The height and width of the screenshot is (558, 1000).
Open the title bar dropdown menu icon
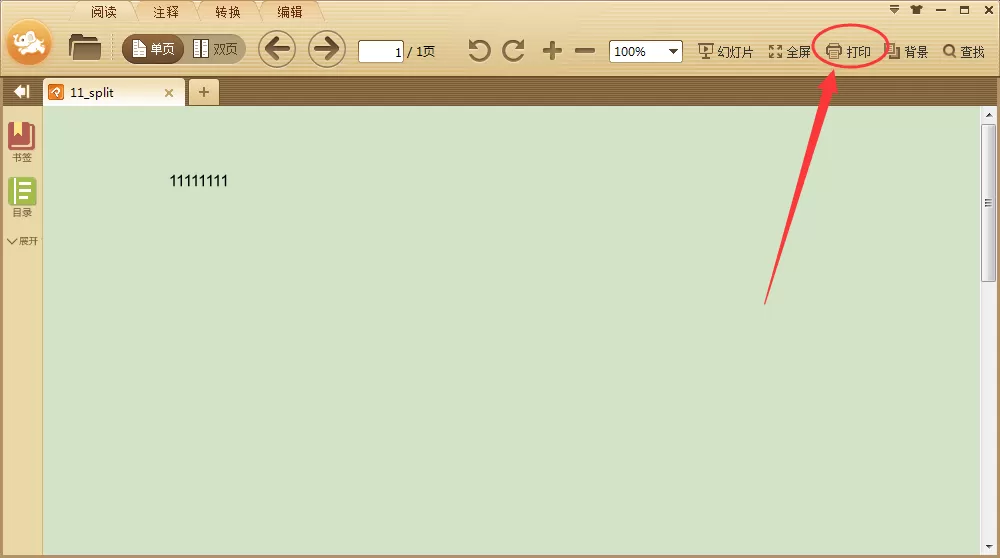coord(894,10)
